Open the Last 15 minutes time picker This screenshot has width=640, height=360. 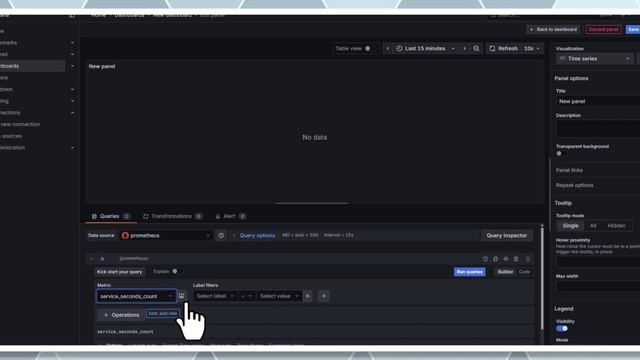pyautogui.click(x=426, y=49)
